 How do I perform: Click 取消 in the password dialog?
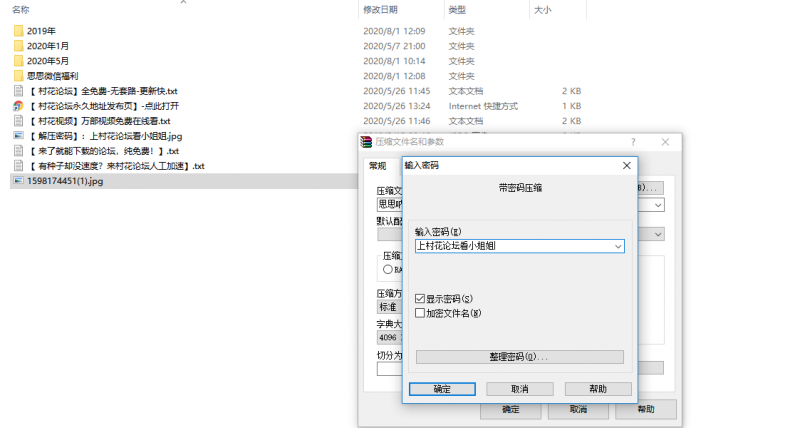pyautogui.click(x=519, y=389)
